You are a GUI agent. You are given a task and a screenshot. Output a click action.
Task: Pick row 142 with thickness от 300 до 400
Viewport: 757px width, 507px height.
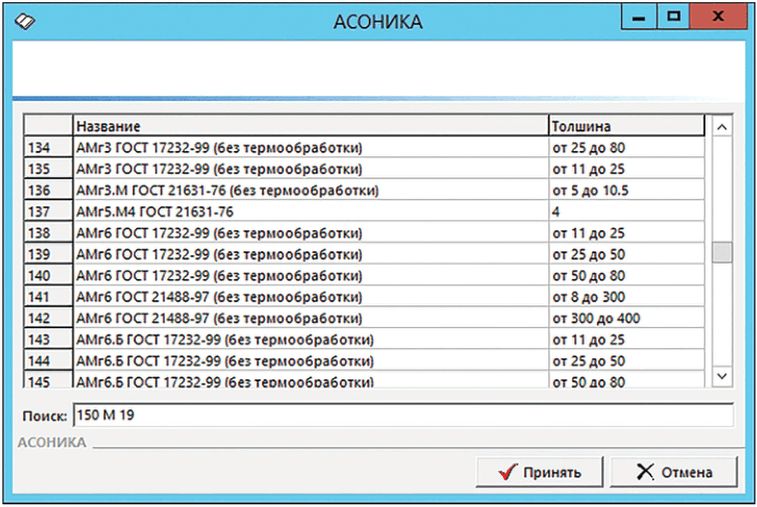tap(626, 318)
